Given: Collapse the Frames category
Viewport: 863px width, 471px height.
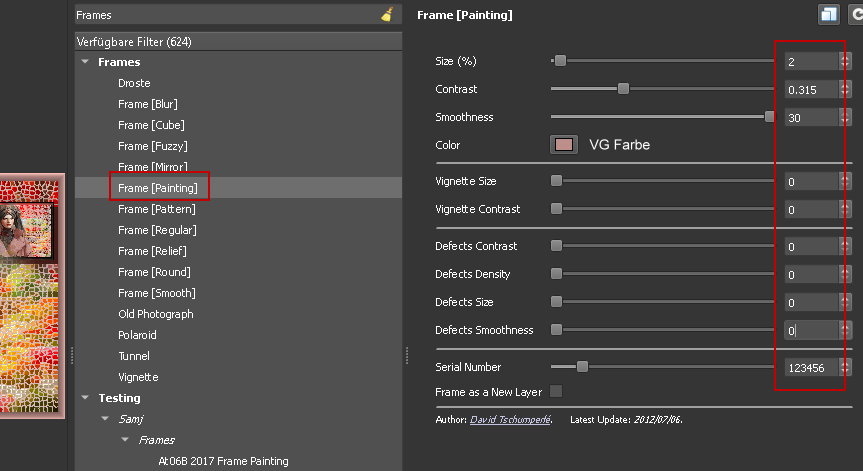Looking at the screenshot, I should pyautogui.click(x=85, y=63).
